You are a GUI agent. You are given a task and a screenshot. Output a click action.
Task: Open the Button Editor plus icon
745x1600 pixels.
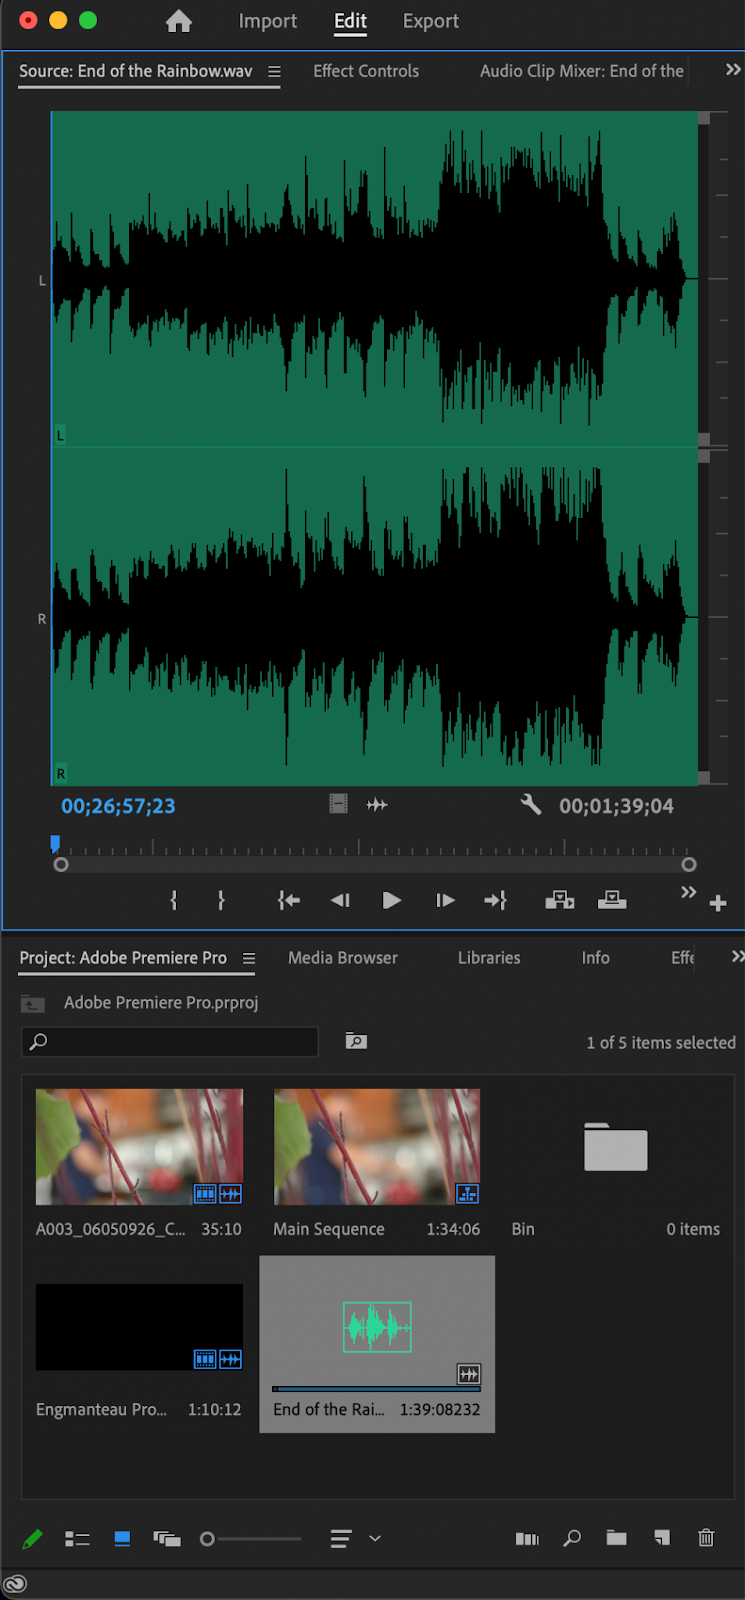click(718, 904)
